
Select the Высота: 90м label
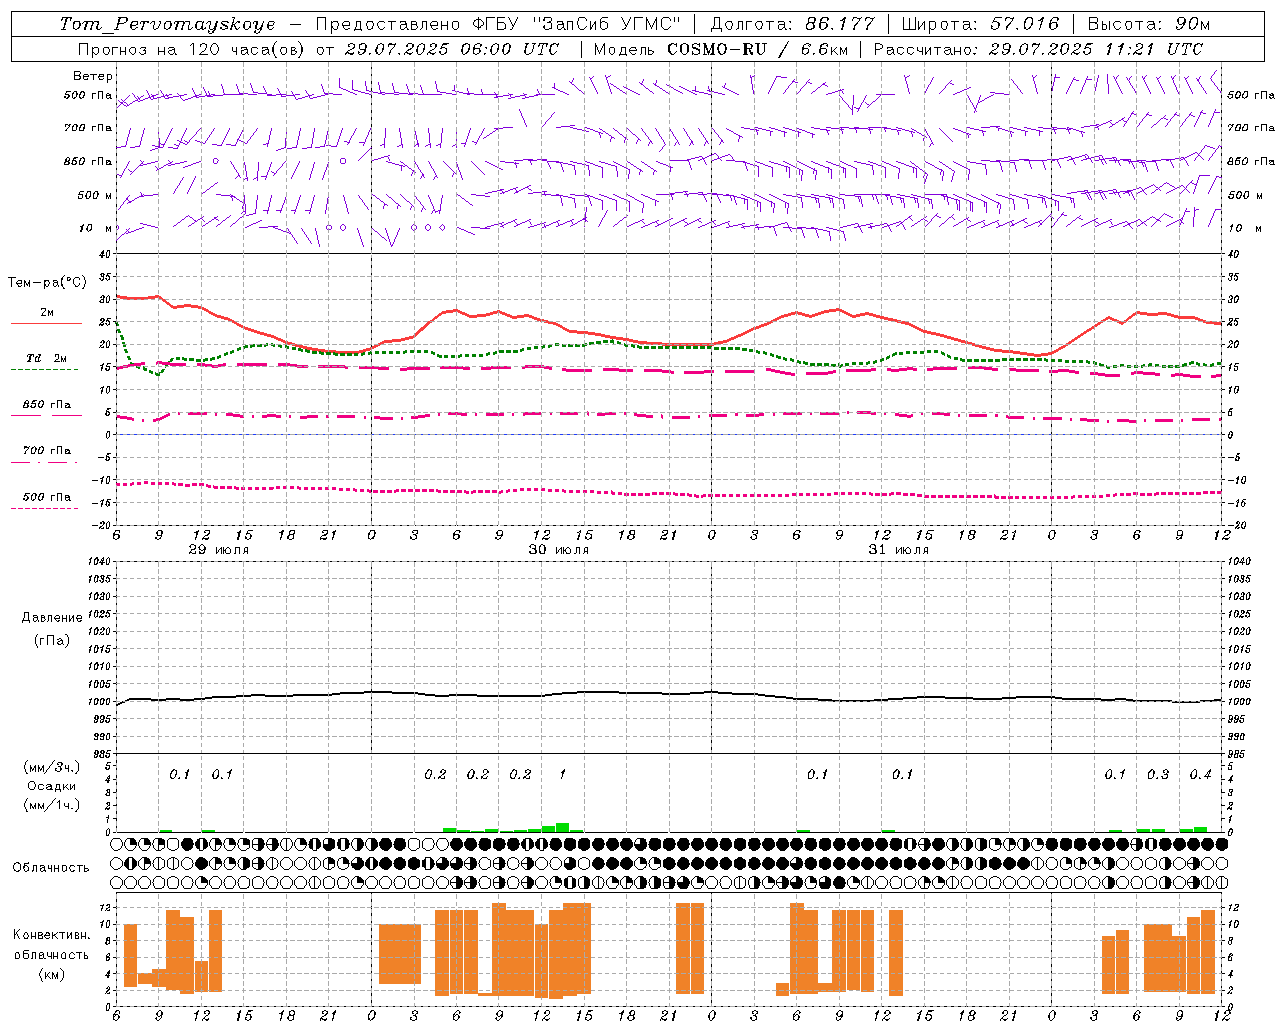tap(1148, 24)
